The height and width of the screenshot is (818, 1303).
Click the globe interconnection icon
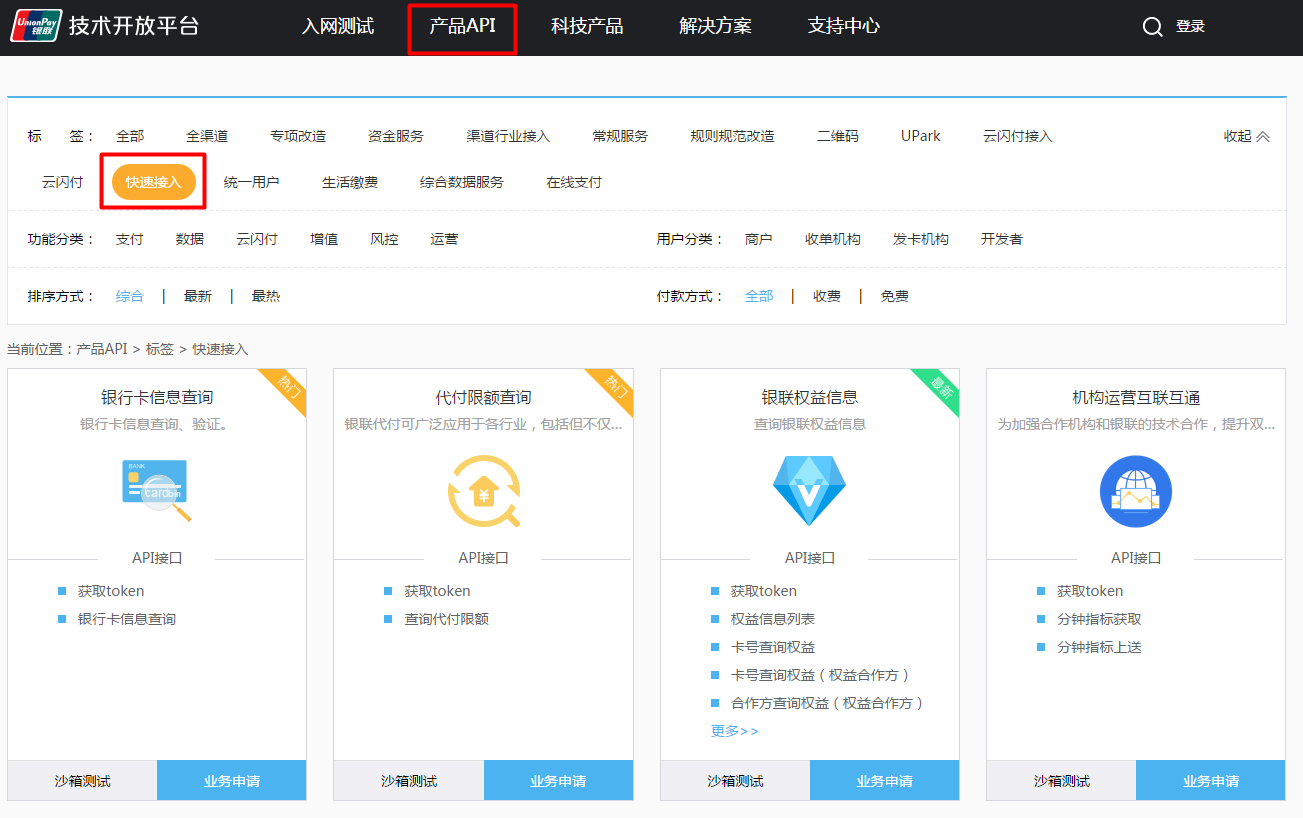[1135, 490]
